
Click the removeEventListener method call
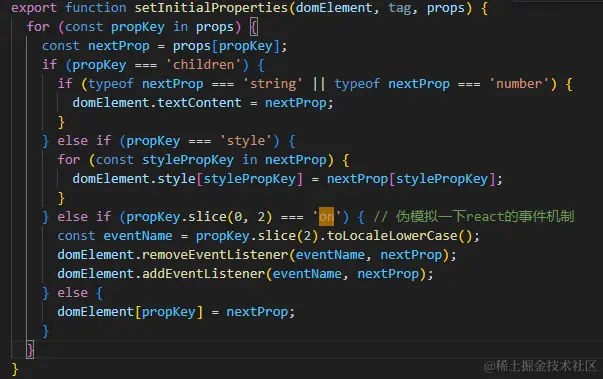[215, 255]
